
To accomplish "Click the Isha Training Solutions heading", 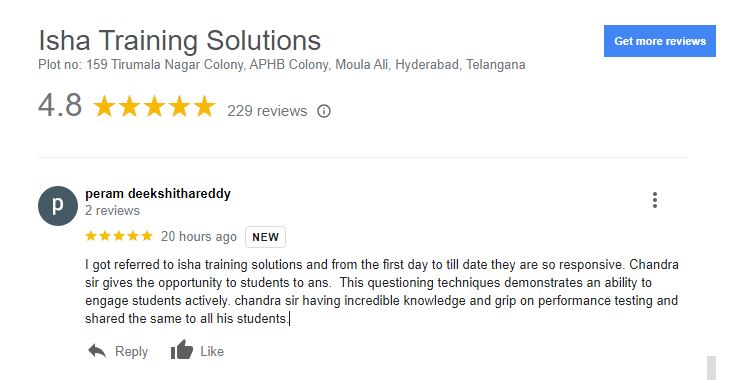I will point(180,40).
